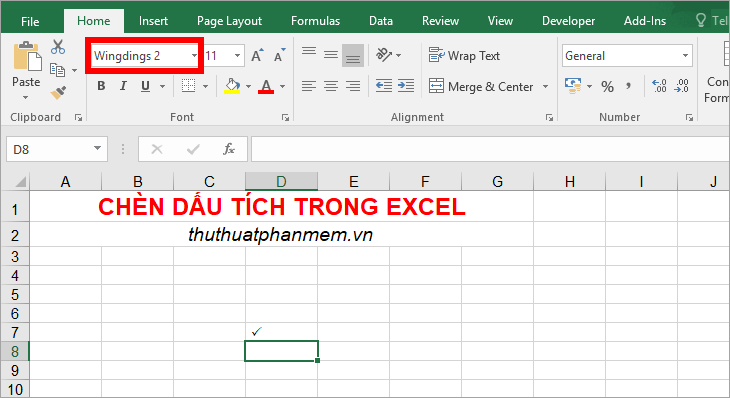Image resolution: width=730 pixels, height=398 pixels.
Task: Open the Fill Color dropdown arrow
Action: (x=248, y=86)
